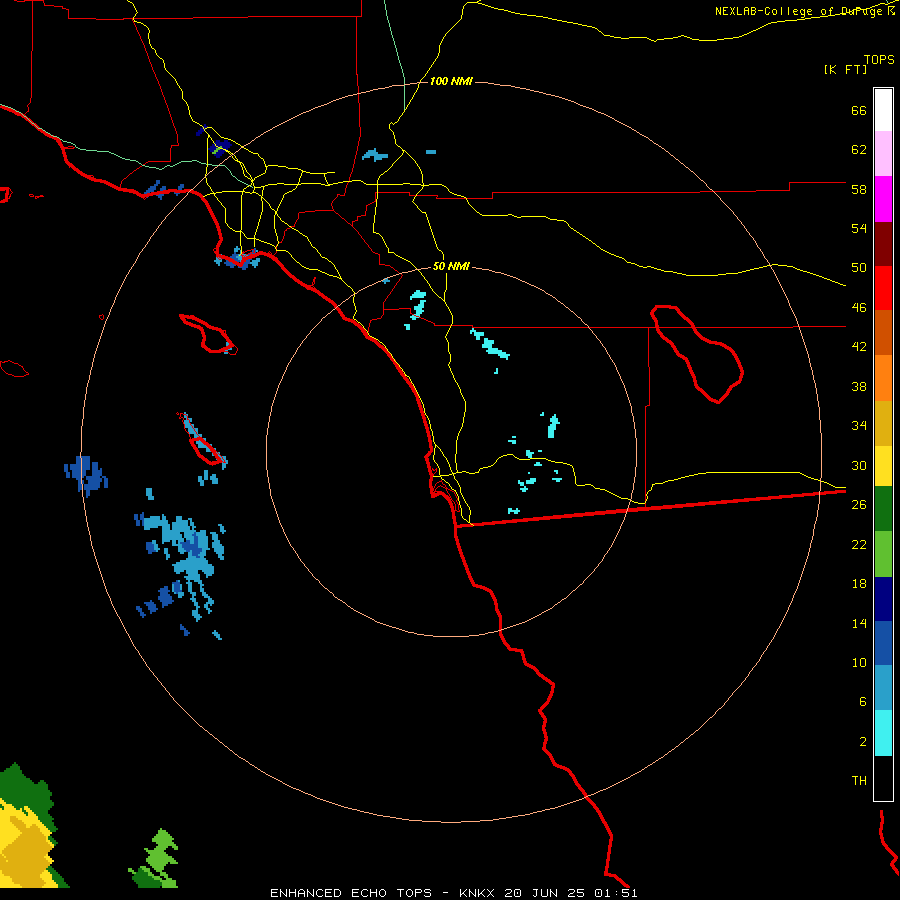Select the light pink legend swatch
Viewport: 900px width, 900px height.
coord(883,154)
